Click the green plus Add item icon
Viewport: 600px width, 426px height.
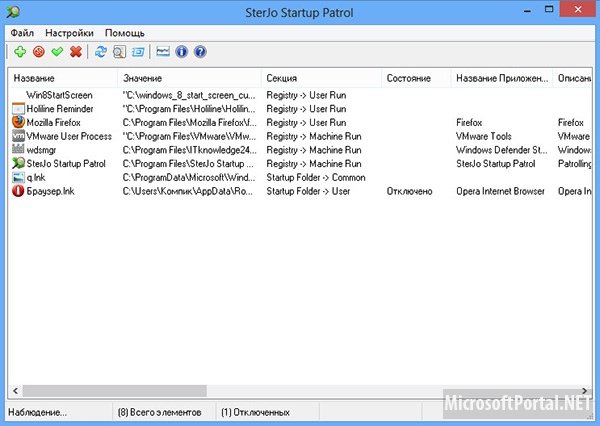point(20,52)
